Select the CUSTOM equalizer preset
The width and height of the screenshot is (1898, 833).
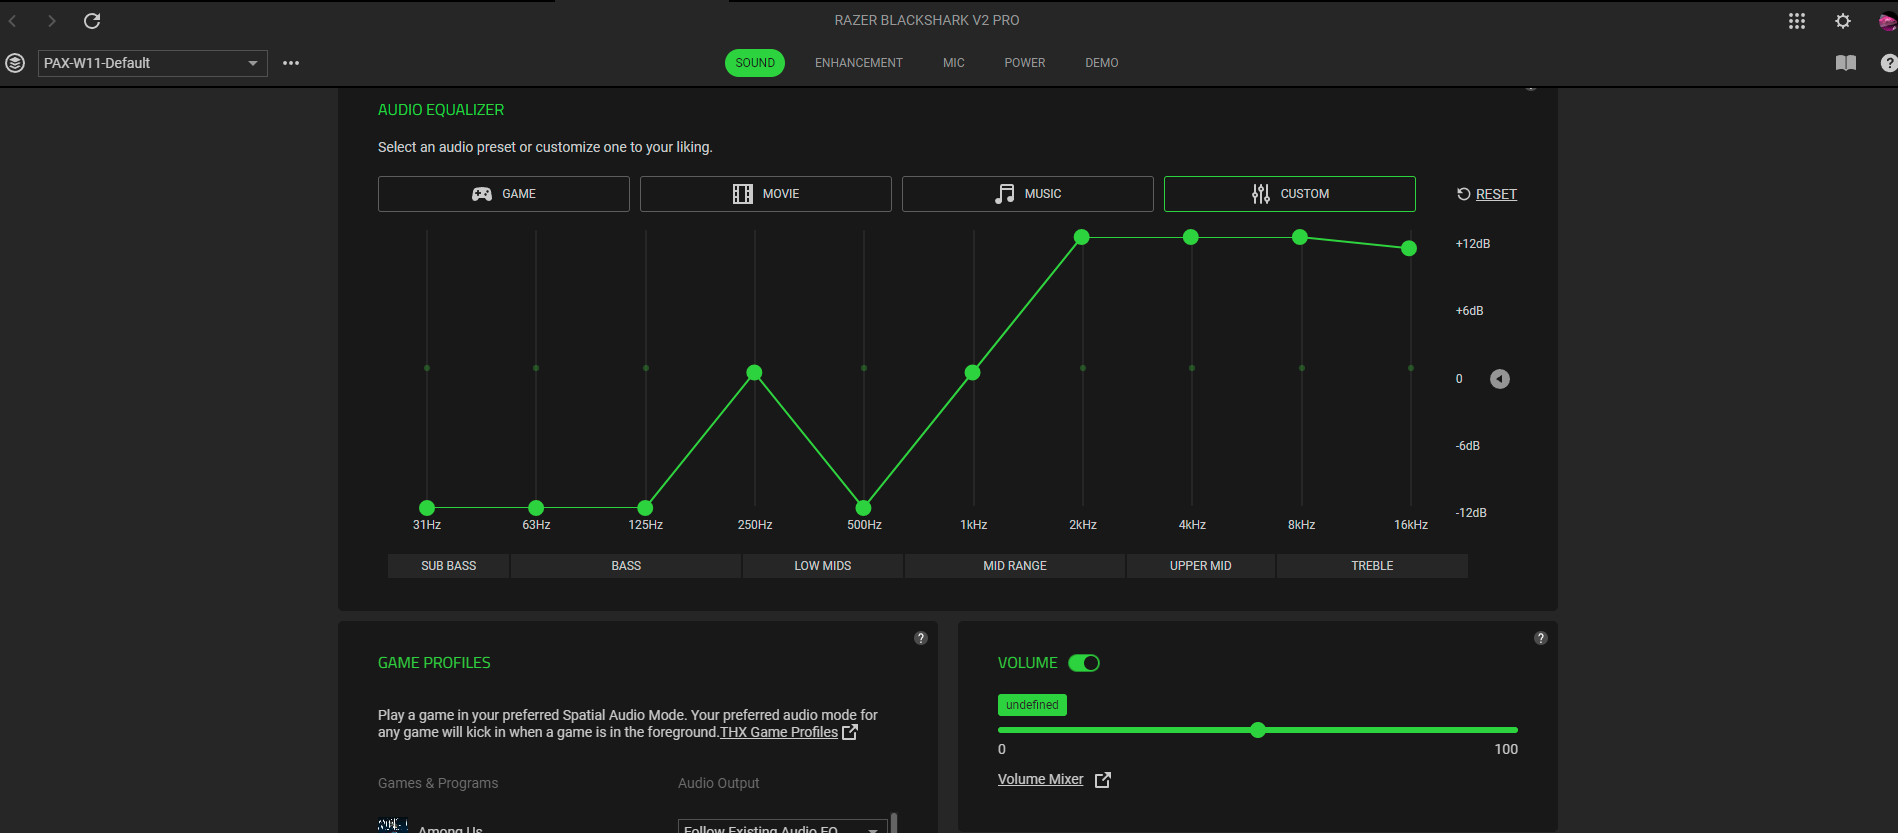pos(1290,194)
